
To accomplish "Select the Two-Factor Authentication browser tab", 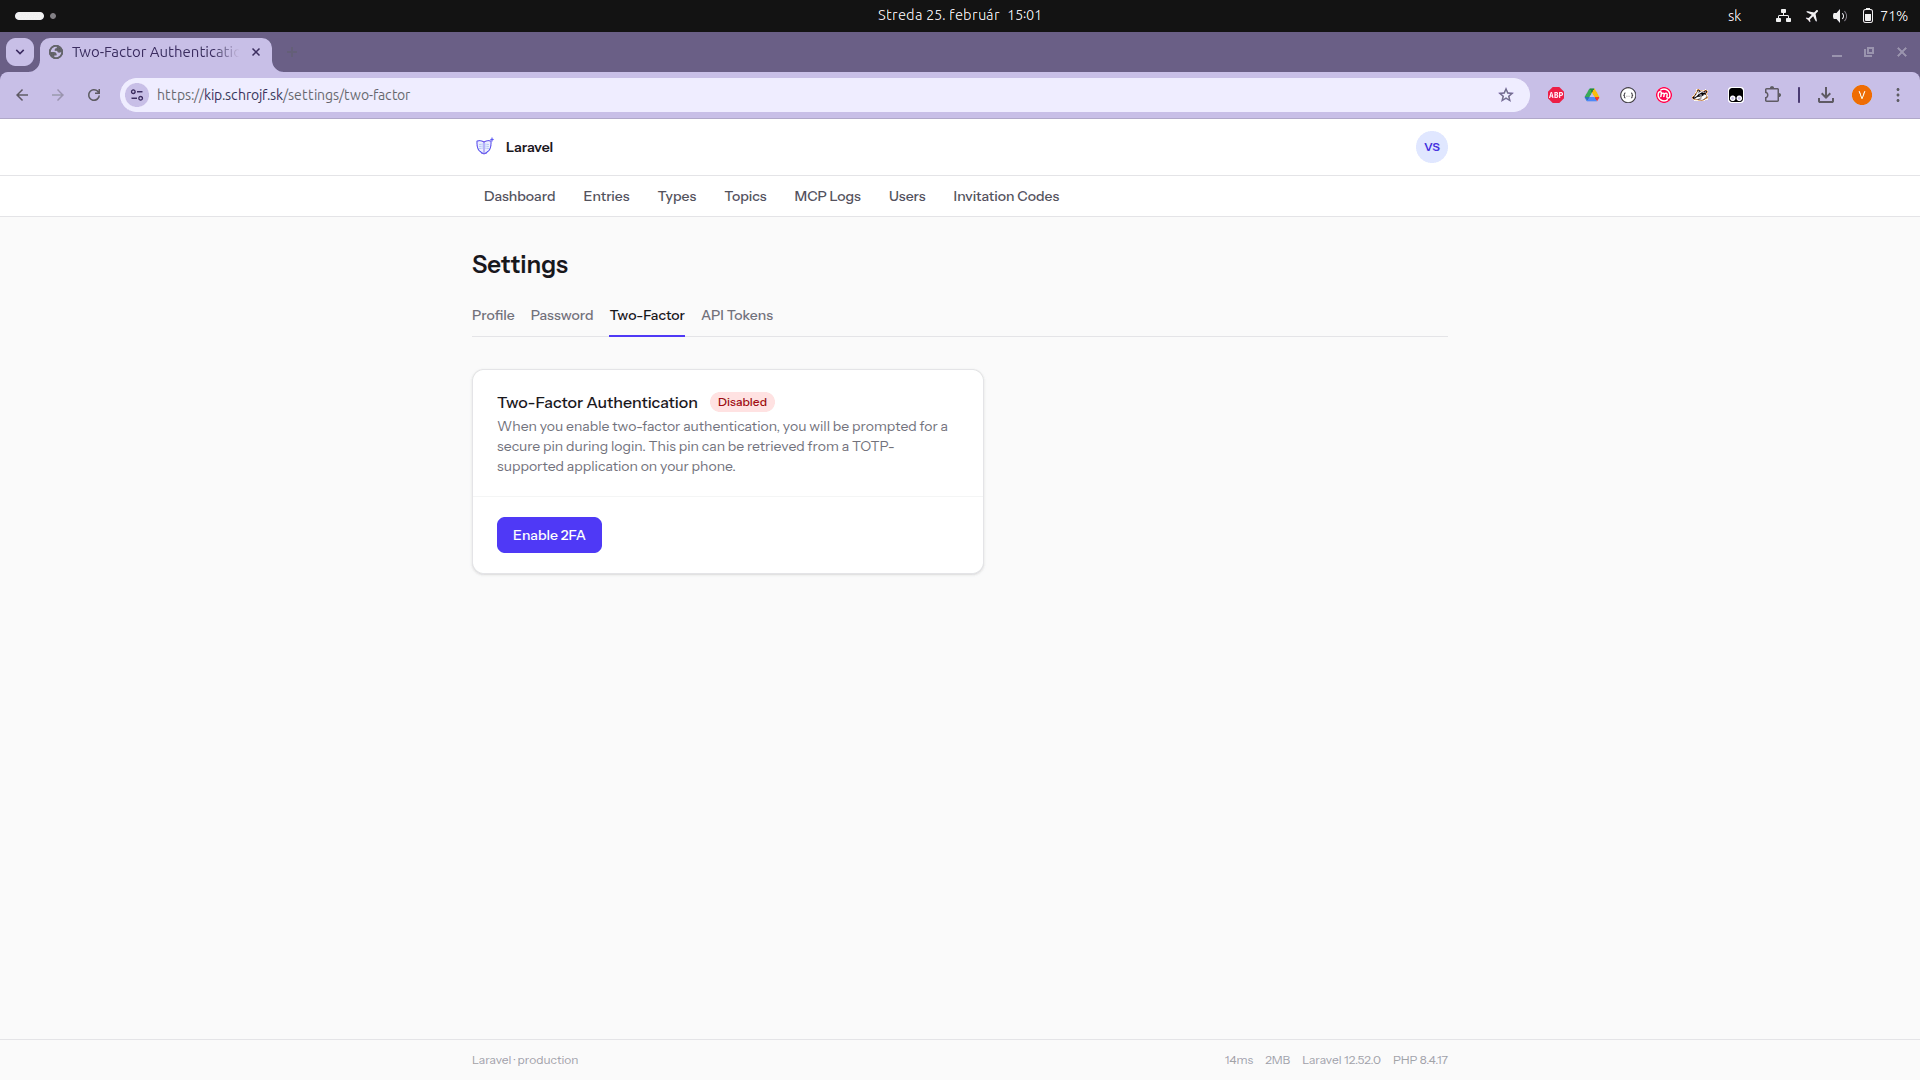I will [155, 52].
